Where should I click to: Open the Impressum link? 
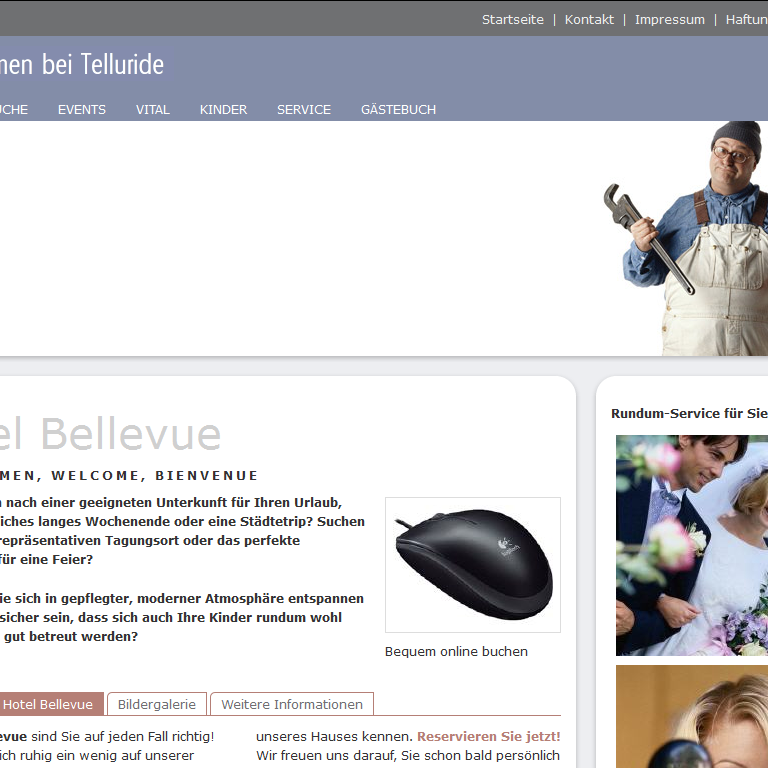click(670, 20)
